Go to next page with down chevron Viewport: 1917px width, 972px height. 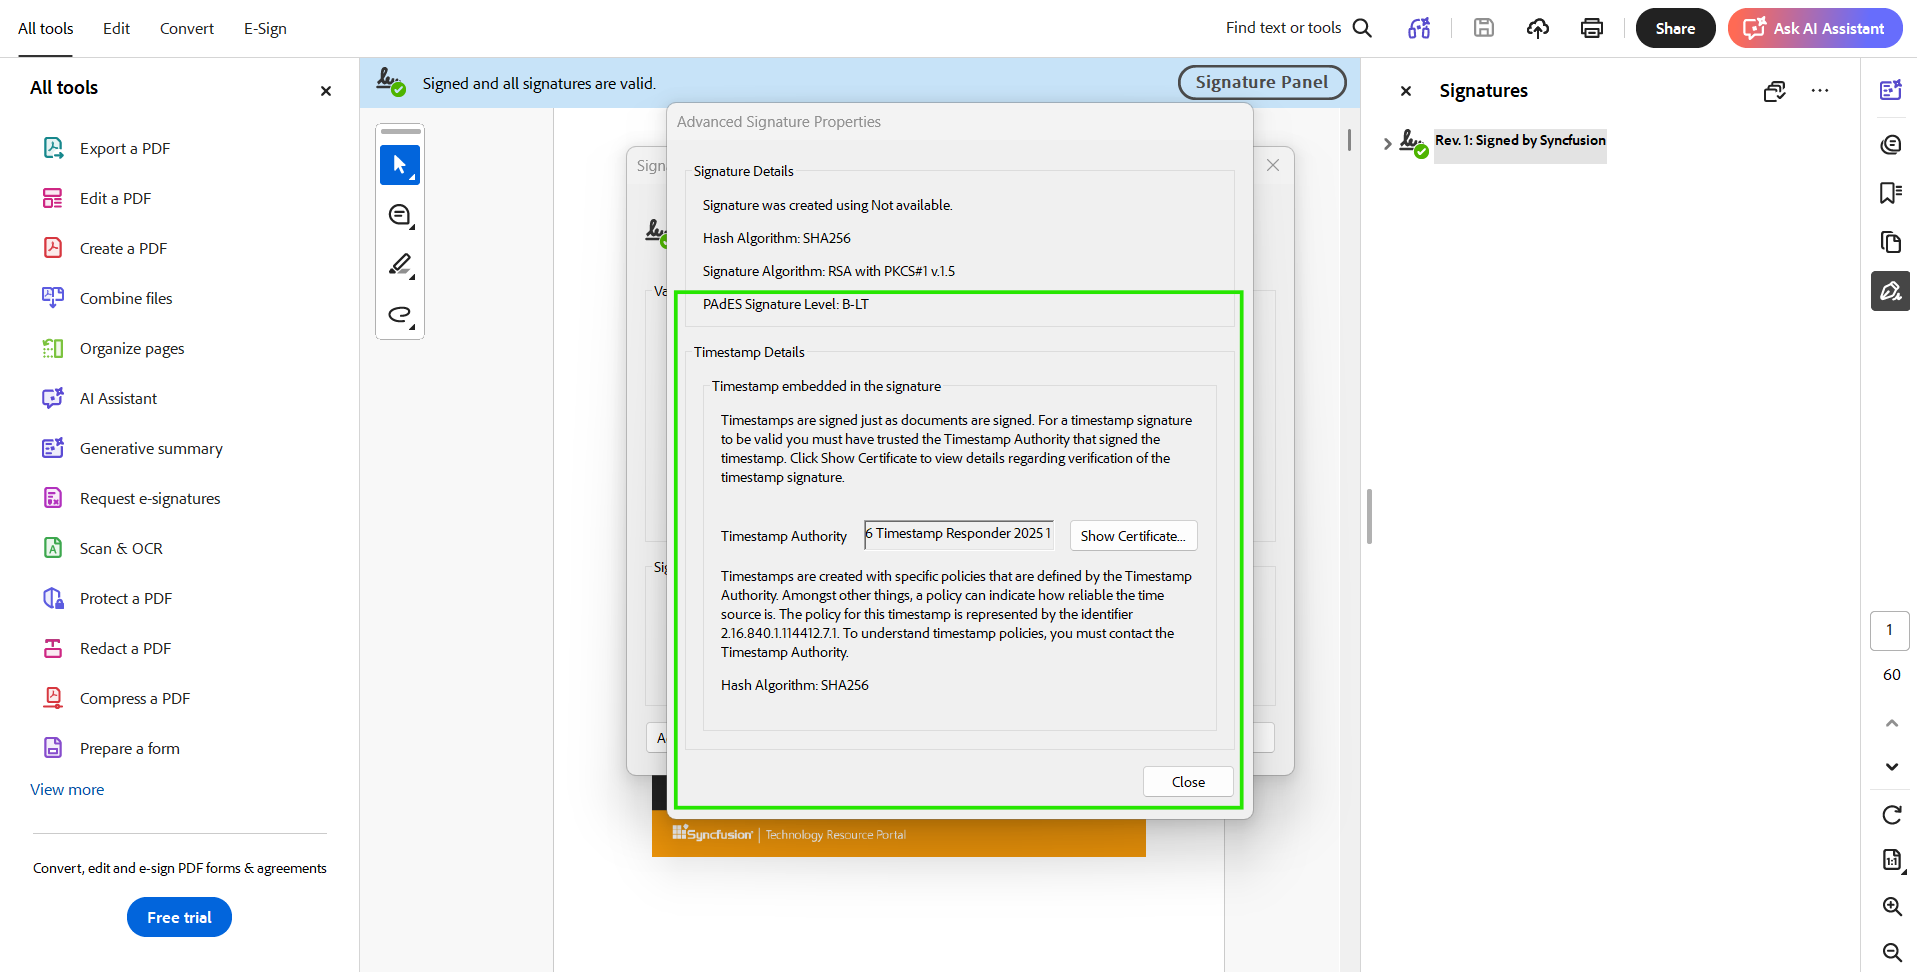coord(1892,767)
